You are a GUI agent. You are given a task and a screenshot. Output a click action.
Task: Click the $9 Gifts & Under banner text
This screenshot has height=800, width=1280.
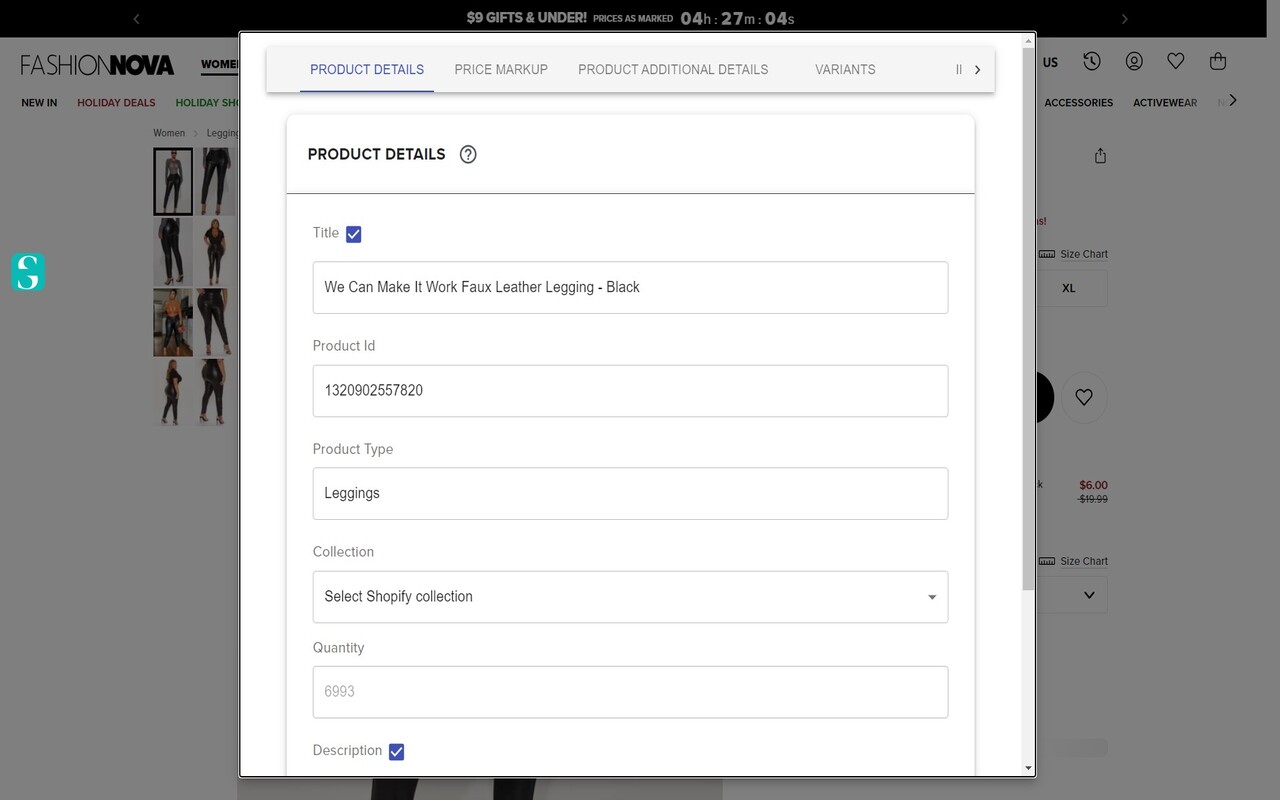coord(526,17)
